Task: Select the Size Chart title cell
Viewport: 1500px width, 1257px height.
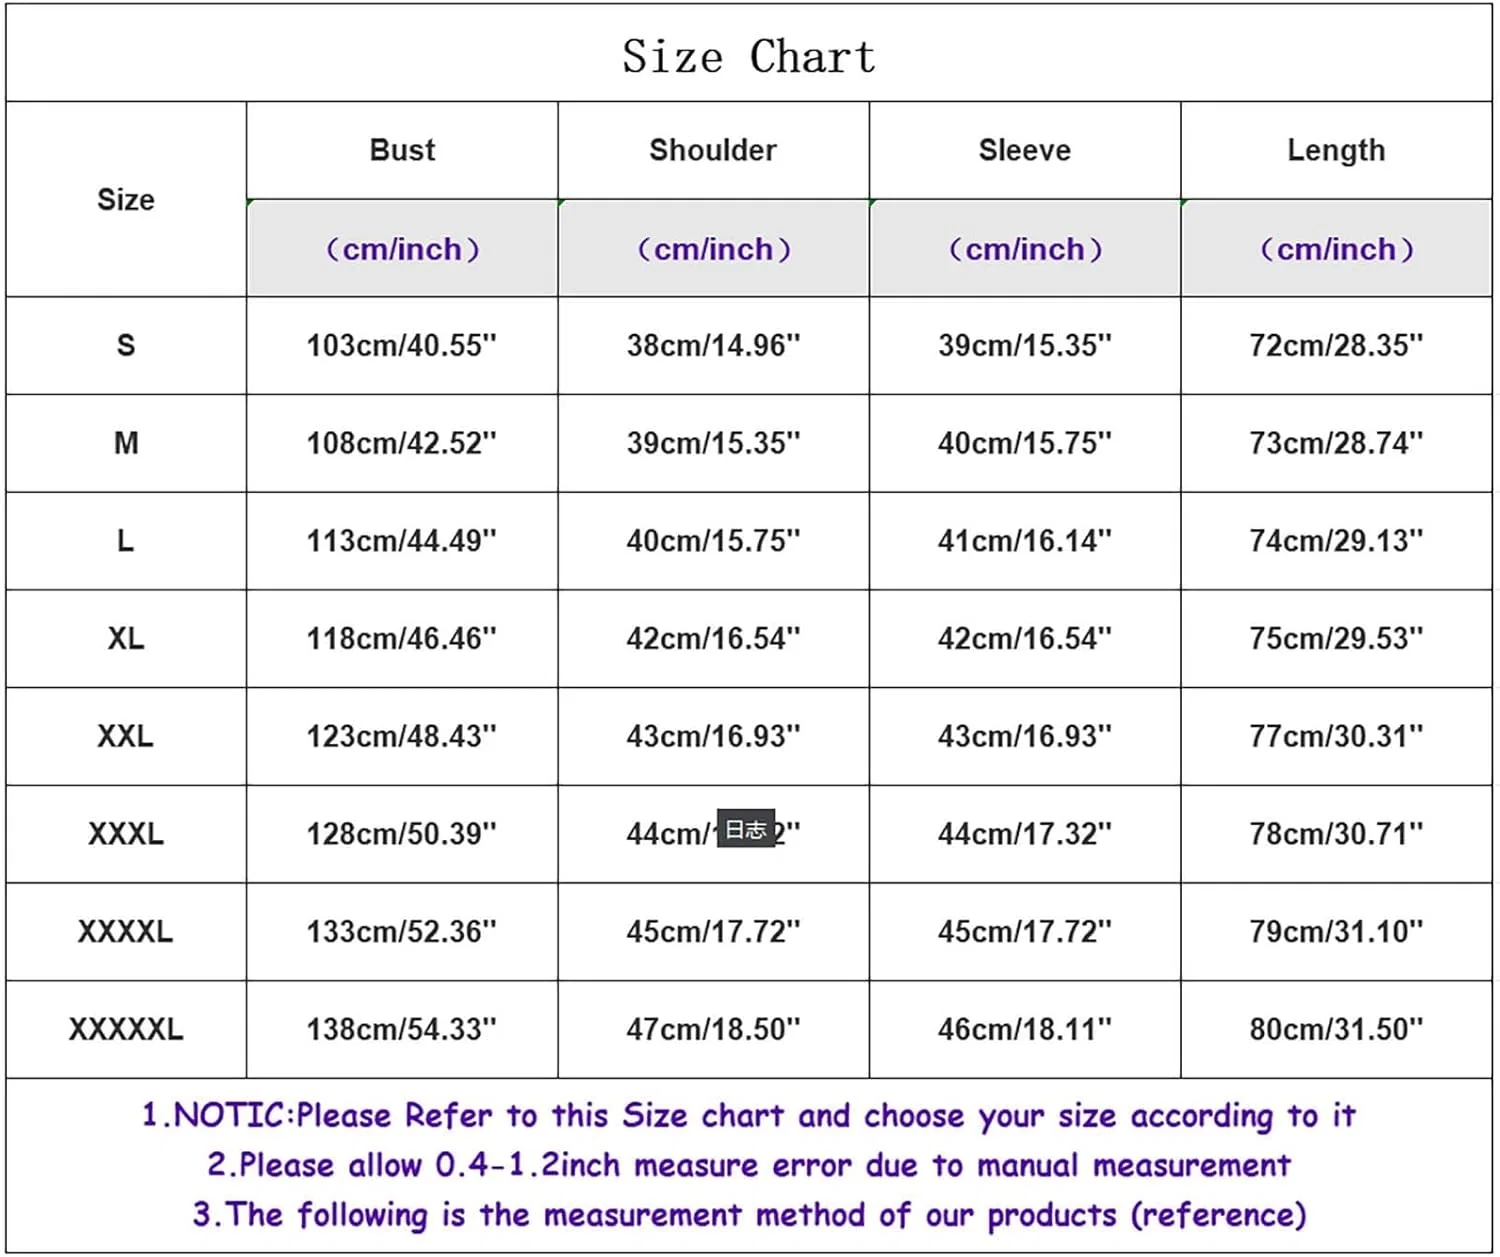Action: coord(749,55)
